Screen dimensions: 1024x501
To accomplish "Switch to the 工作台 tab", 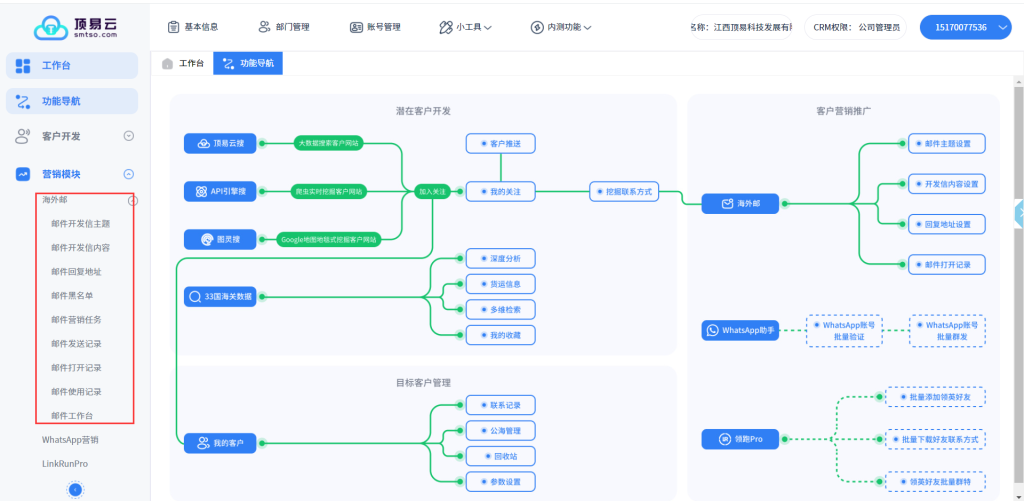I will 182,63.
